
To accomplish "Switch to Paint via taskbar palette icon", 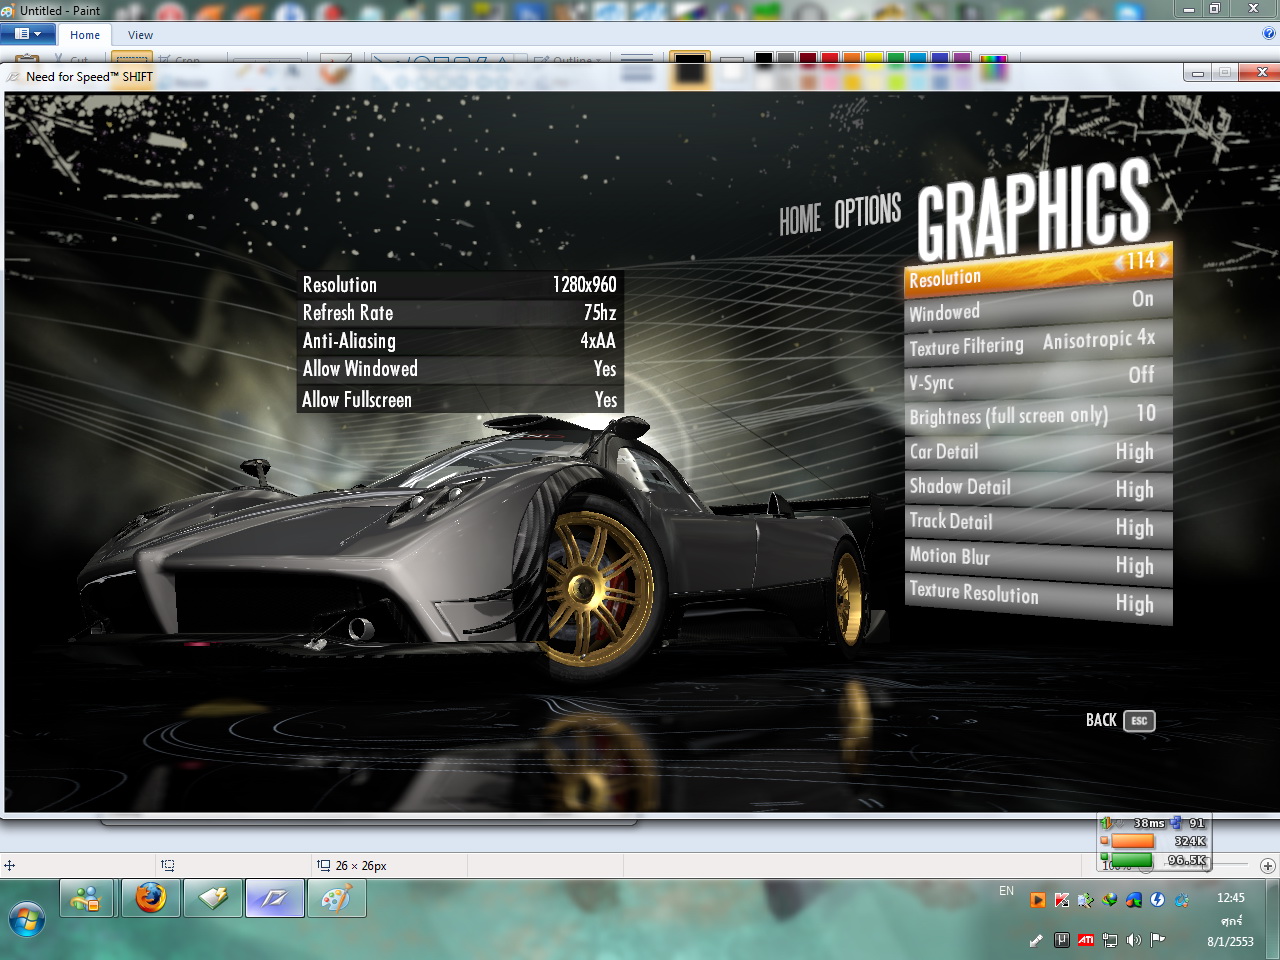I will pyautogui.click(x=336, y=898).
